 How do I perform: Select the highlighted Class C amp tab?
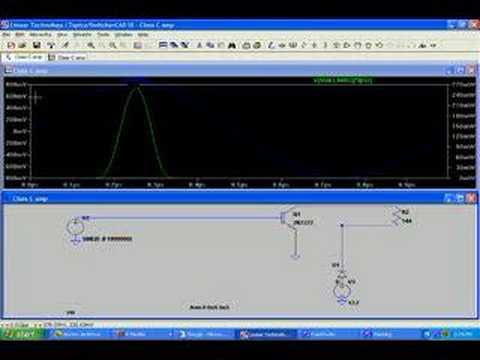point(24,58)
